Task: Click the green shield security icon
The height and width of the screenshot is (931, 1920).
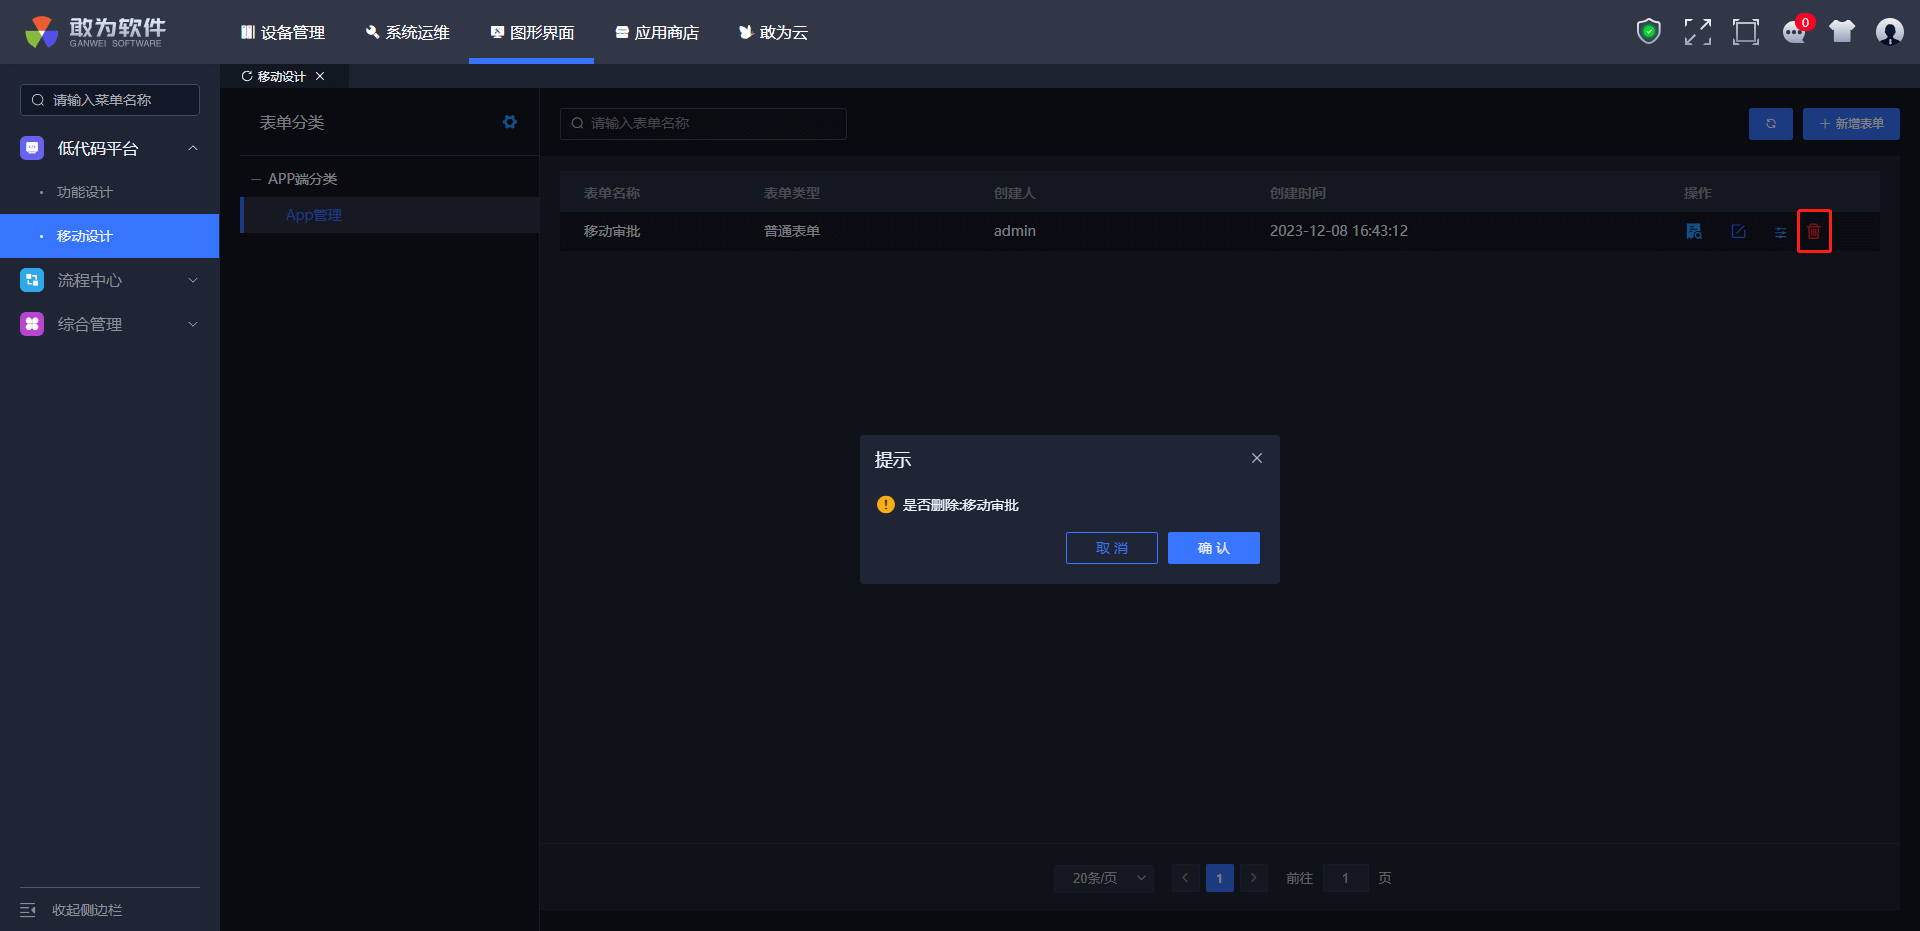Action: click(x=1648, y=32)
